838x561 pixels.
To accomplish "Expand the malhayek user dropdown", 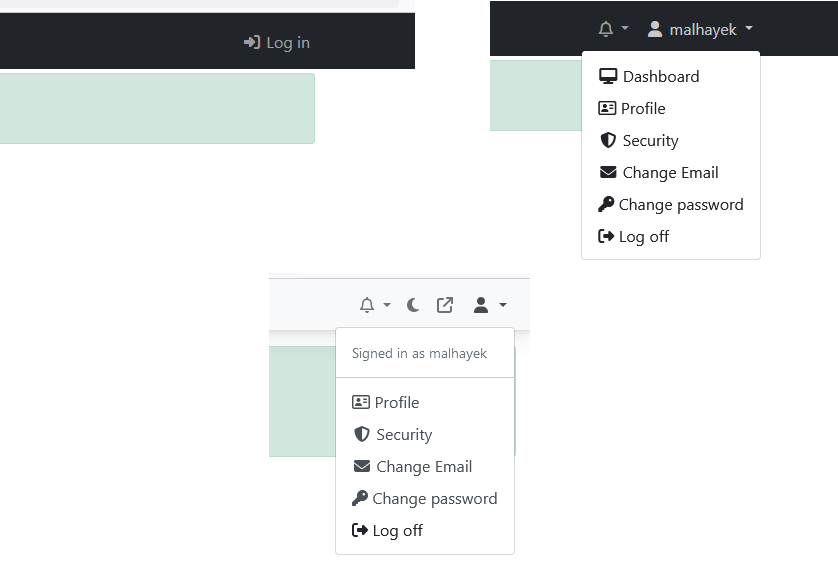I will tap(700, 29).
